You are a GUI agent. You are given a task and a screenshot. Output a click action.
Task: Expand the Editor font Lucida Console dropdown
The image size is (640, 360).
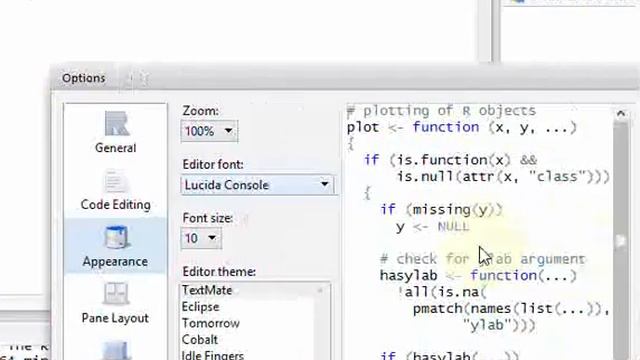(257, 185)
